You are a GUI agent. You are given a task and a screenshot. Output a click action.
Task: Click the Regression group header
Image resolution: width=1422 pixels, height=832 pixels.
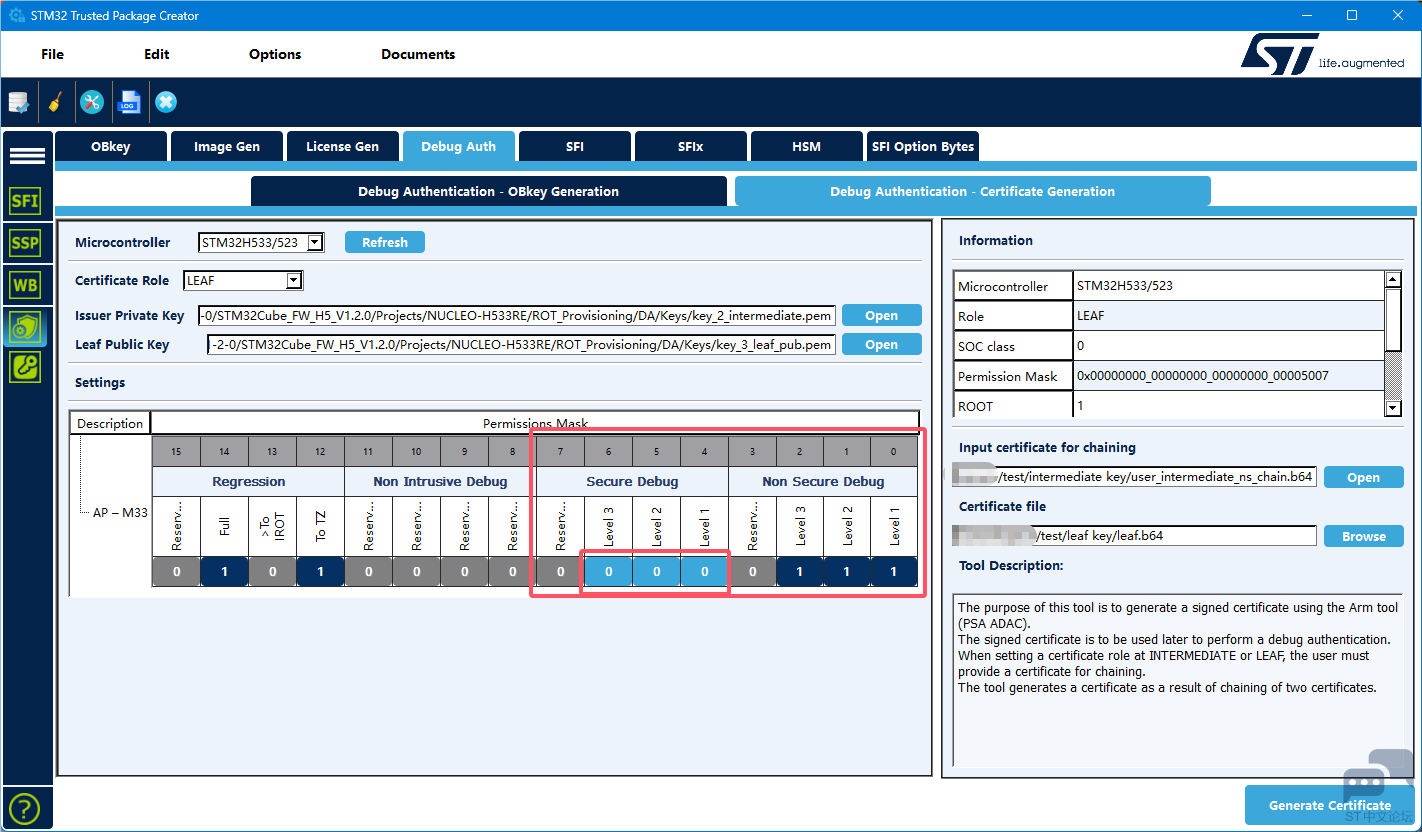point(249,481)
